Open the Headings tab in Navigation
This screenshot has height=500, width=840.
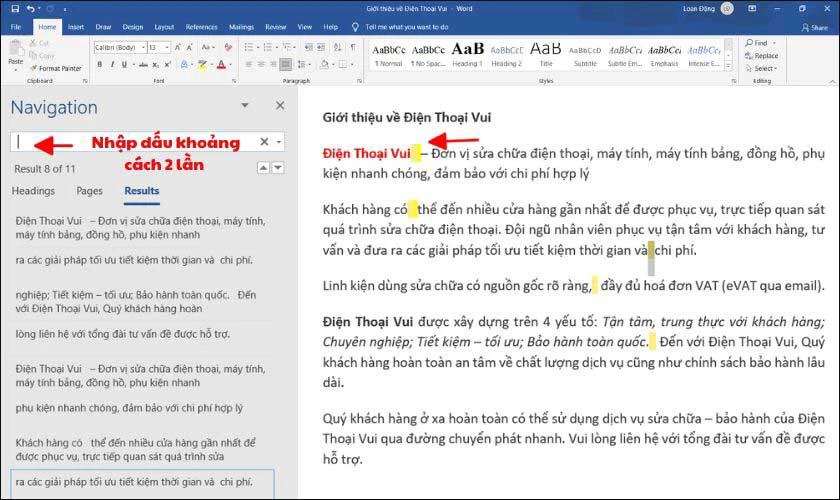(x=33, y=191)
